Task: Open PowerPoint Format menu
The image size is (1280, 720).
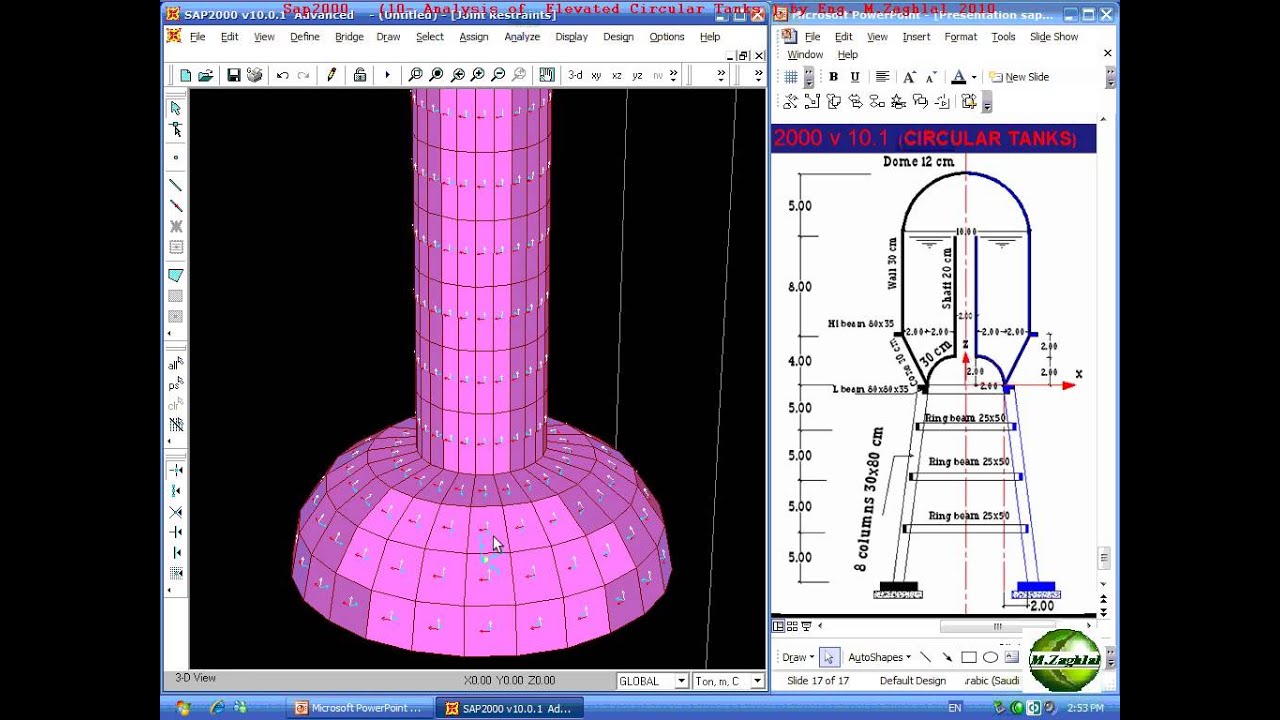Action: pos(961,37)
